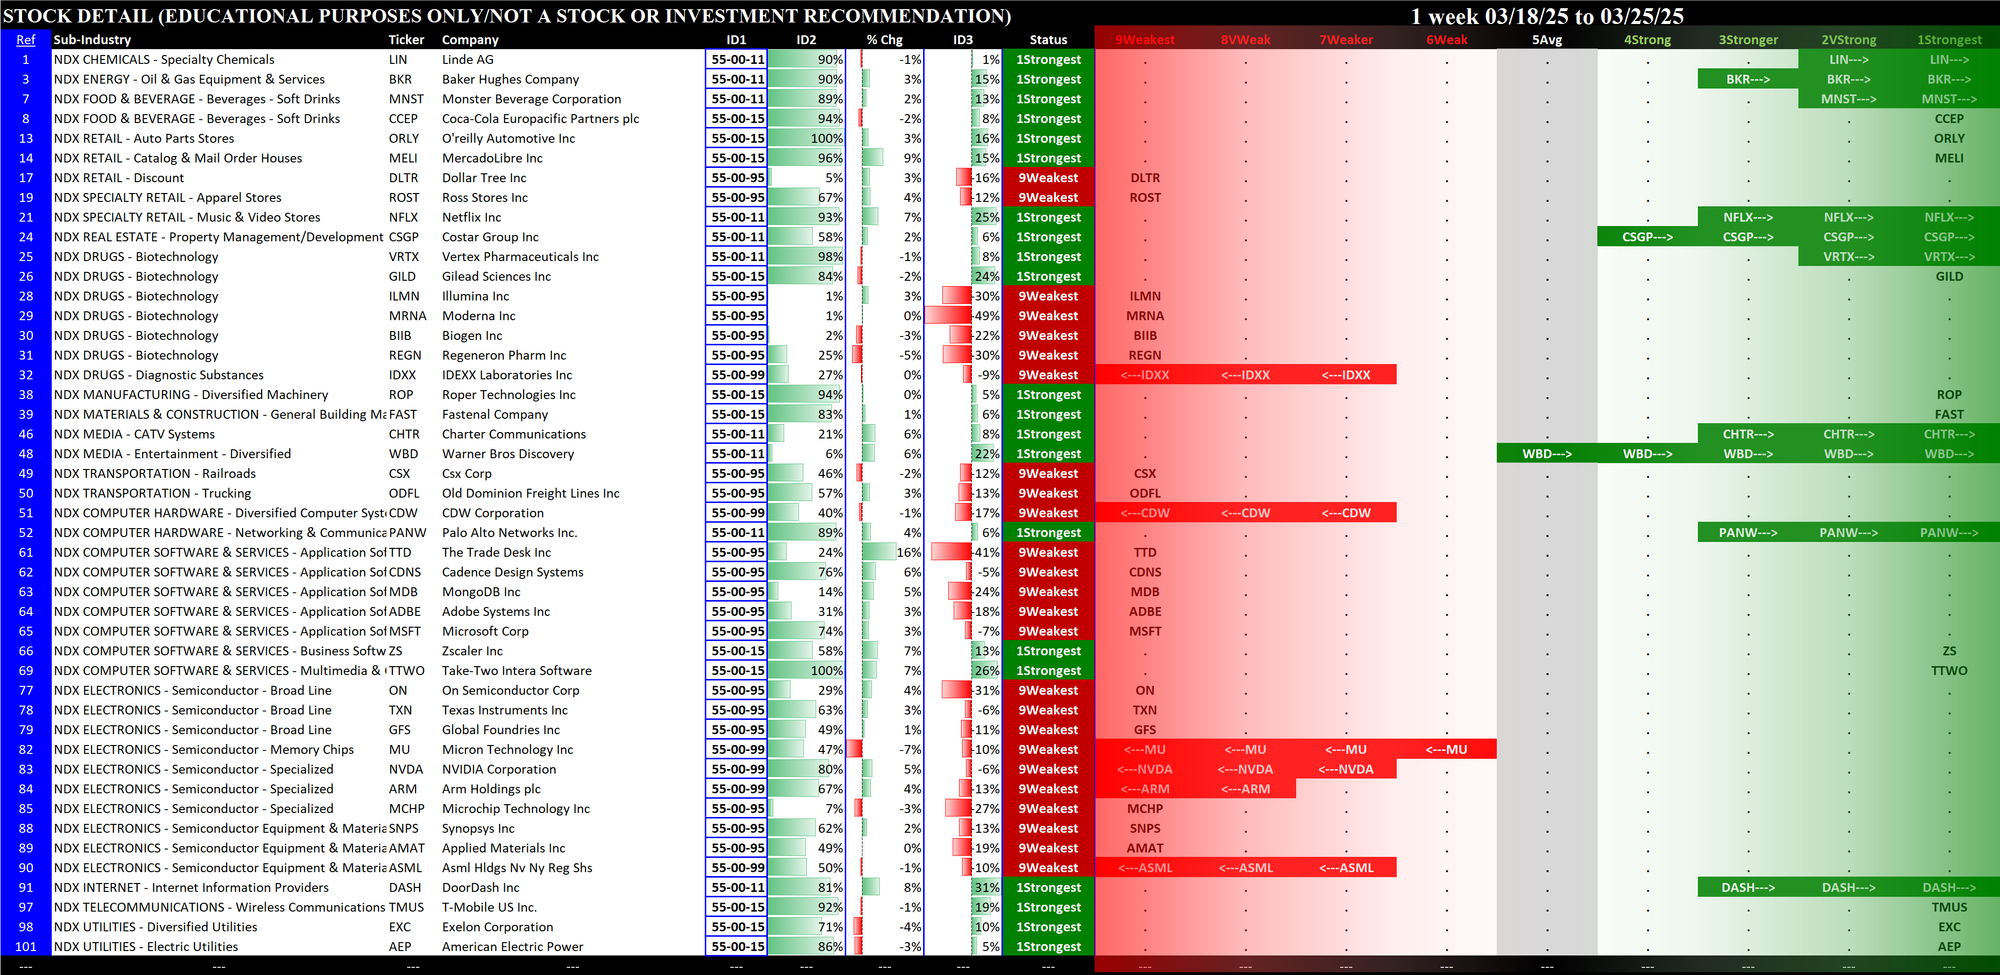Click the Cadence Design Systems cell
This screenshot has width=2000, height=975.
[512, 572]
